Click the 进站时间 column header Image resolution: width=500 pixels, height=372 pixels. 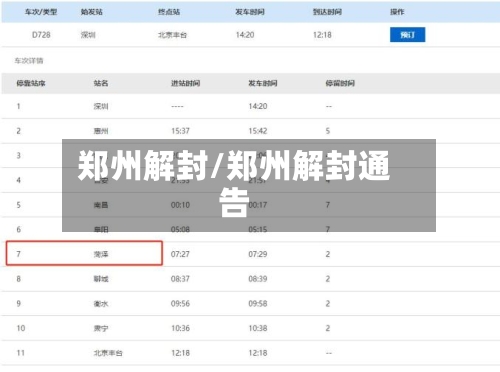(x=185, y=83)
